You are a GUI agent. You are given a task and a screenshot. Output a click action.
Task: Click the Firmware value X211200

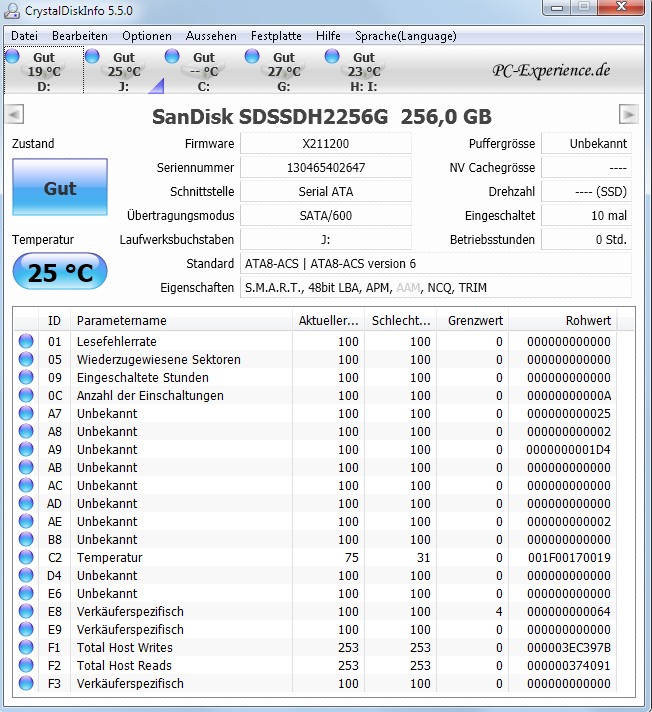pyautogui.click(x=326, y=143)
